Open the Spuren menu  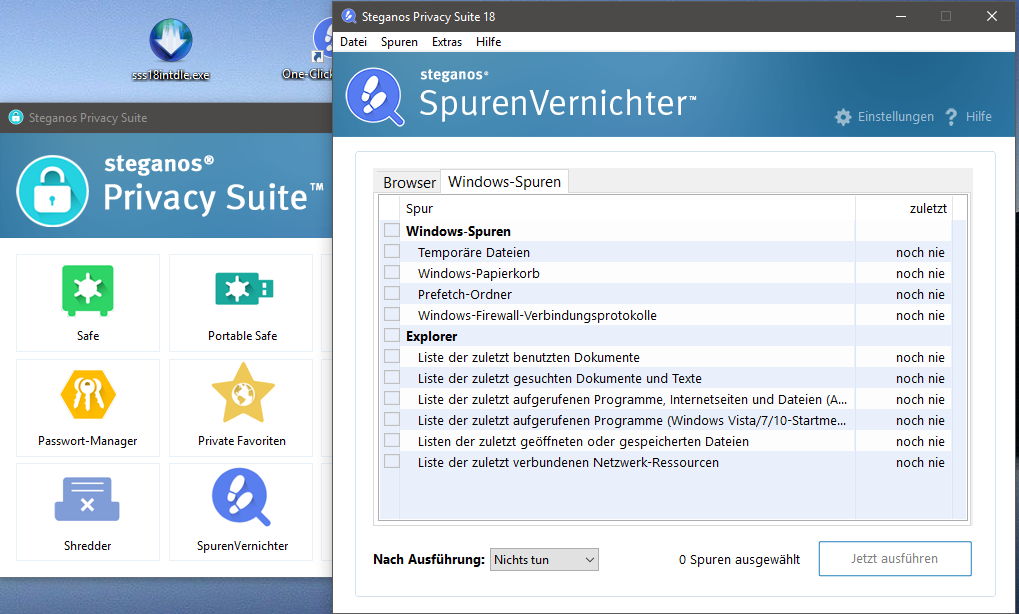(x=399, y=42)
